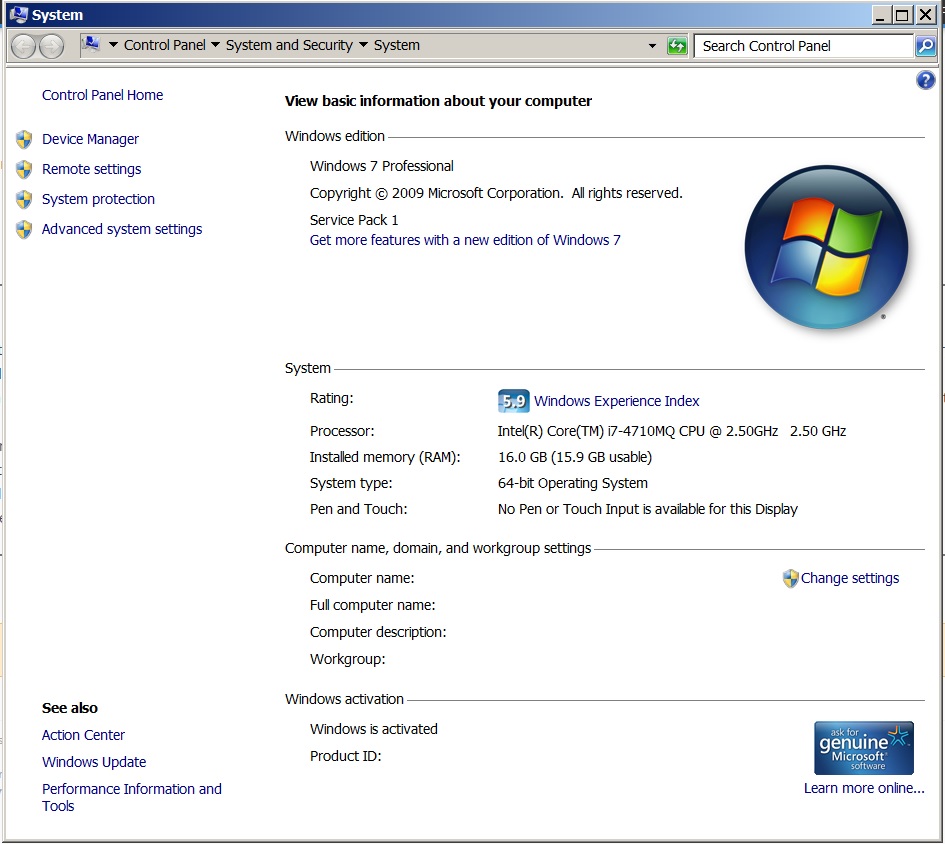Click the Windows is activated text
Screen dimensions: 945x844
click(x=374, y=729)
